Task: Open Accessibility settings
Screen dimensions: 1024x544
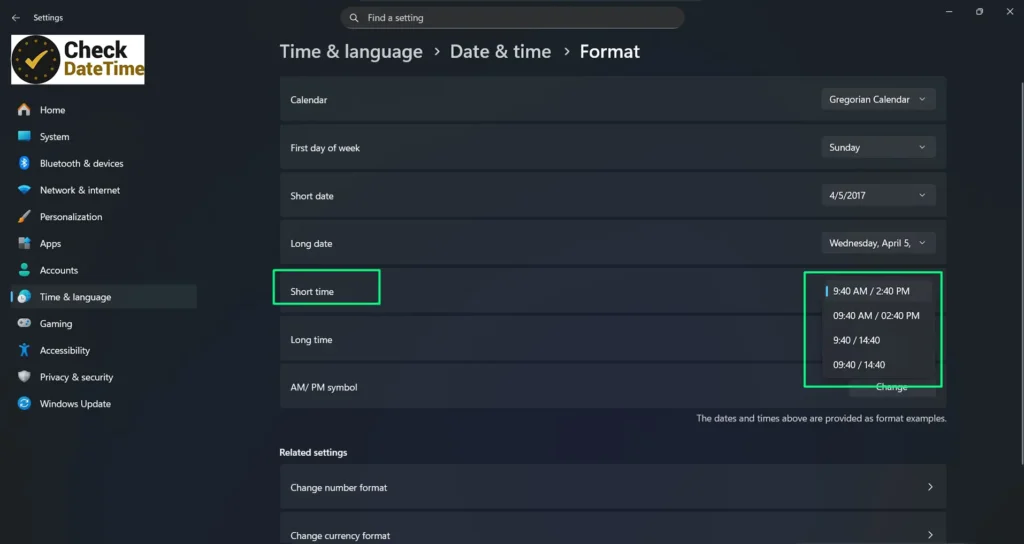Action: pos(104,350)
